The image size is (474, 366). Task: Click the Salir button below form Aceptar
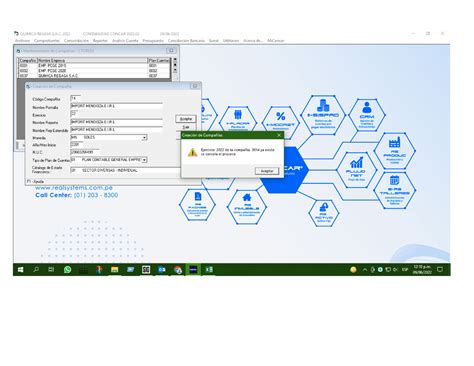(186, 127)
